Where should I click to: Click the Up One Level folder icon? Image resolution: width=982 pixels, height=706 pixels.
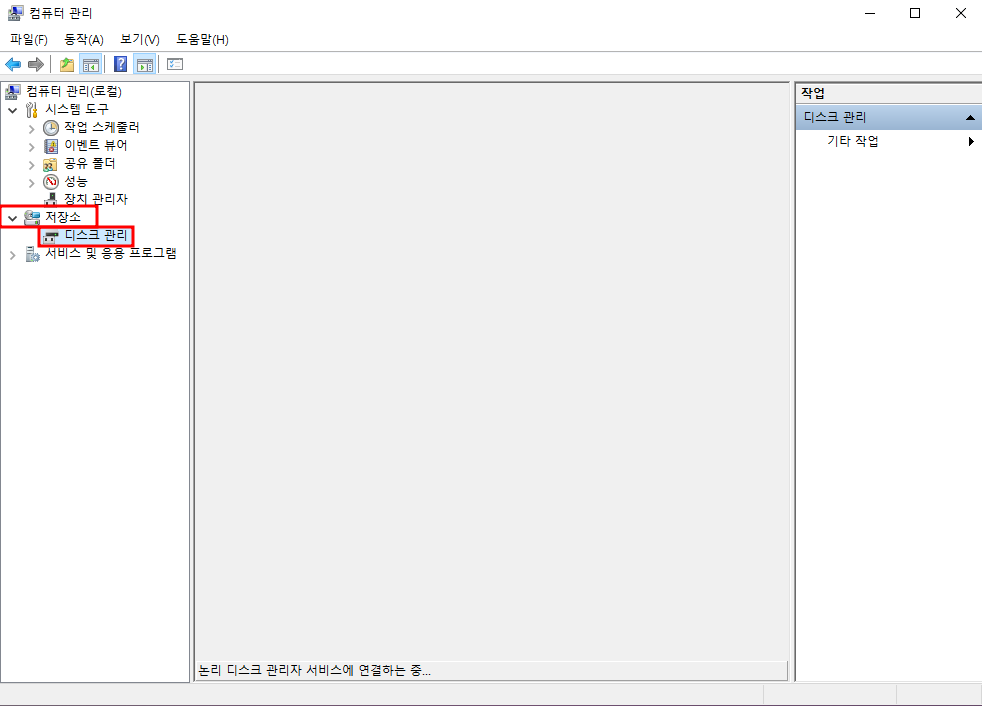pyautogui.click(x=66, y=65)
